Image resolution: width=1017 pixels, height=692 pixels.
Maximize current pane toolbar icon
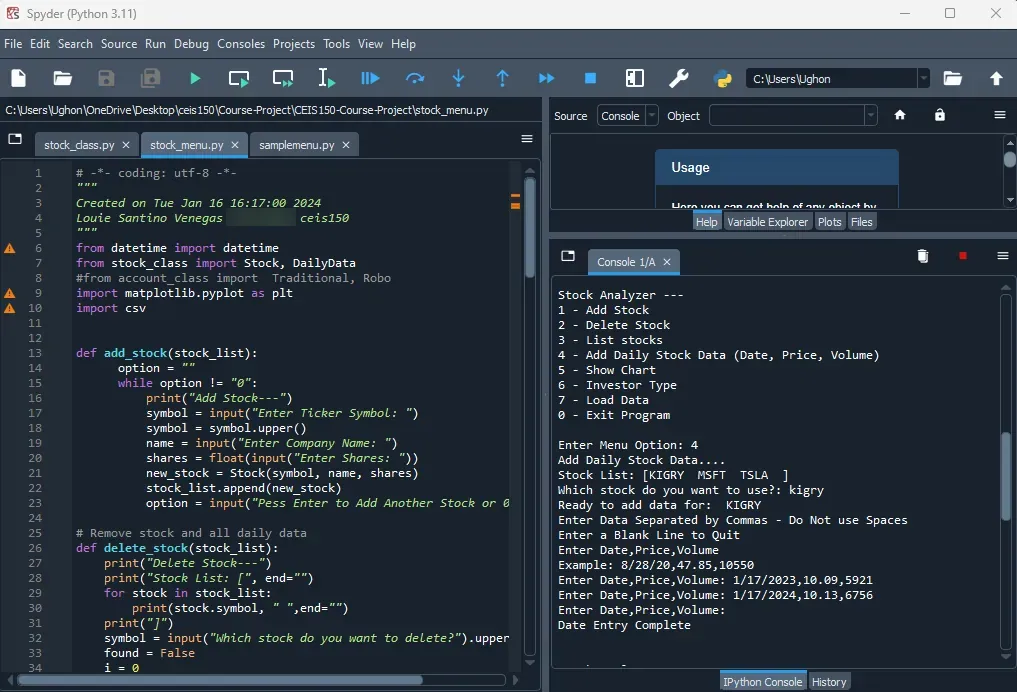tap(635, 78)
